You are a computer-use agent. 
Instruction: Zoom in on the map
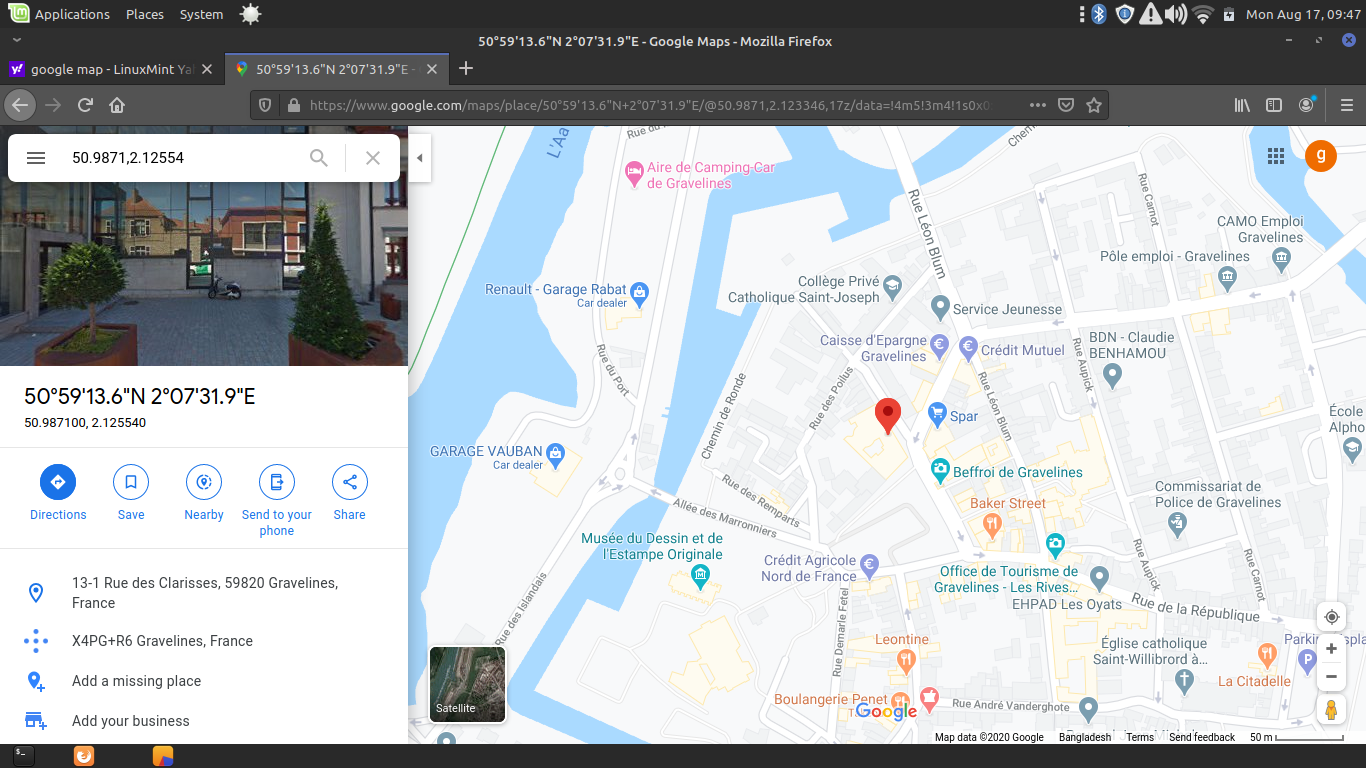1331,649
